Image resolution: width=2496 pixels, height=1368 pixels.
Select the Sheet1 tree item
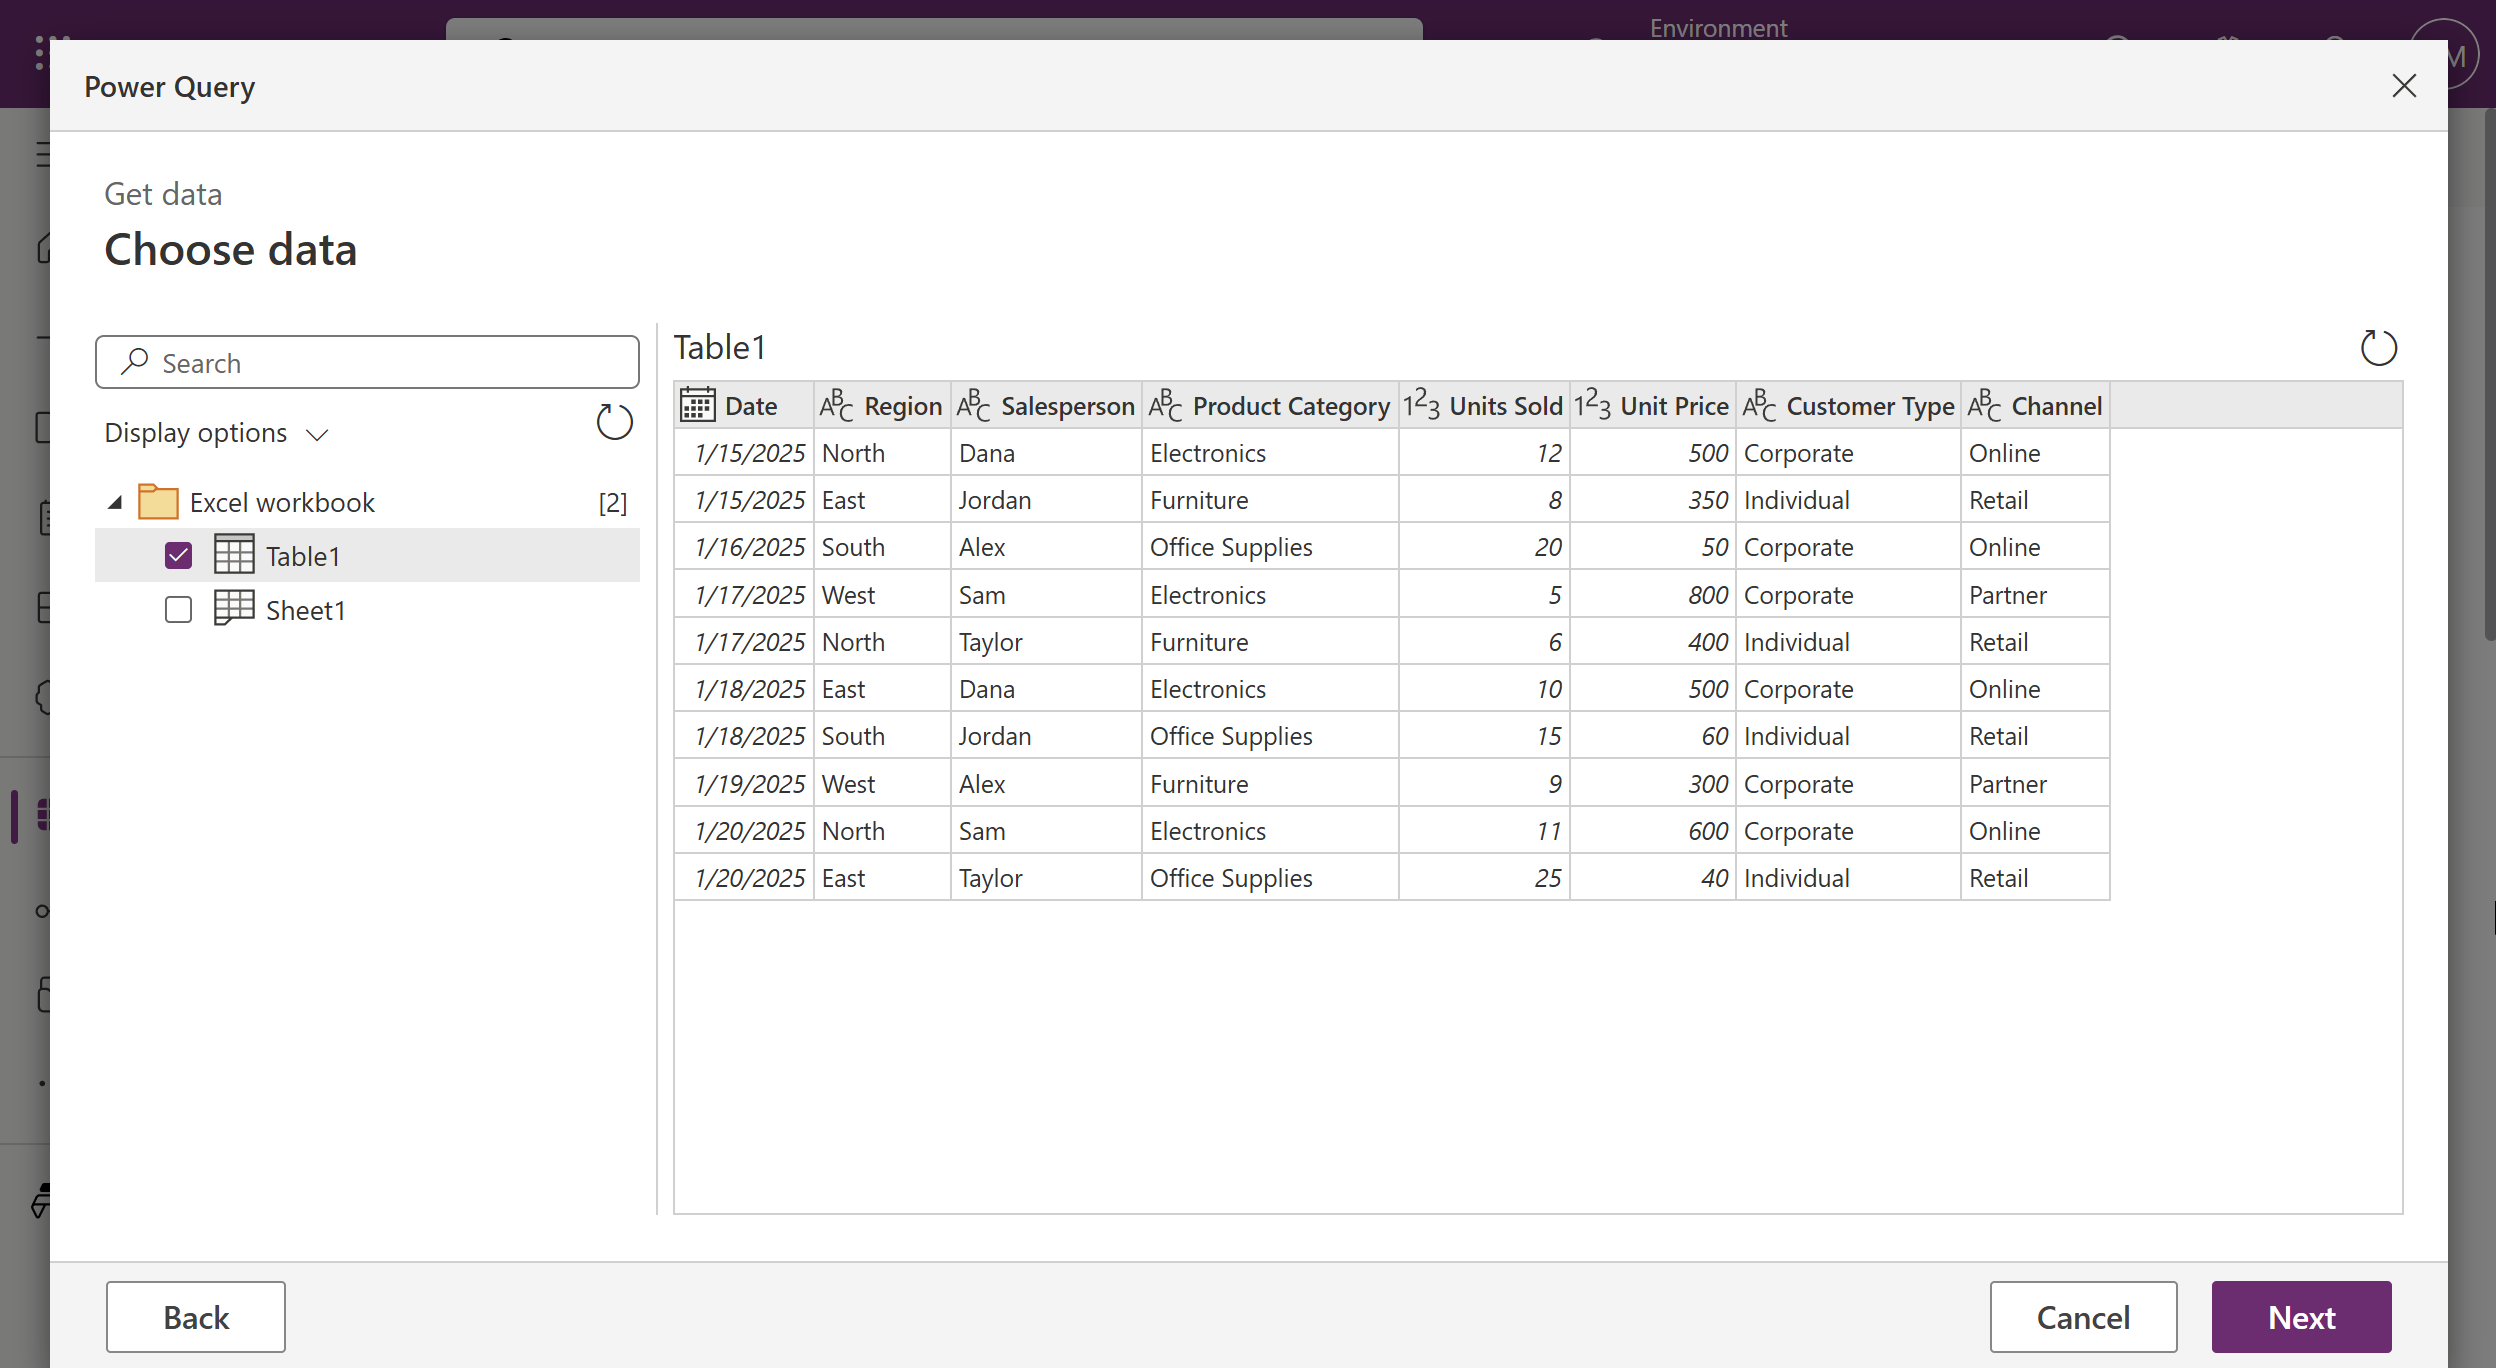tap(305, 610)
